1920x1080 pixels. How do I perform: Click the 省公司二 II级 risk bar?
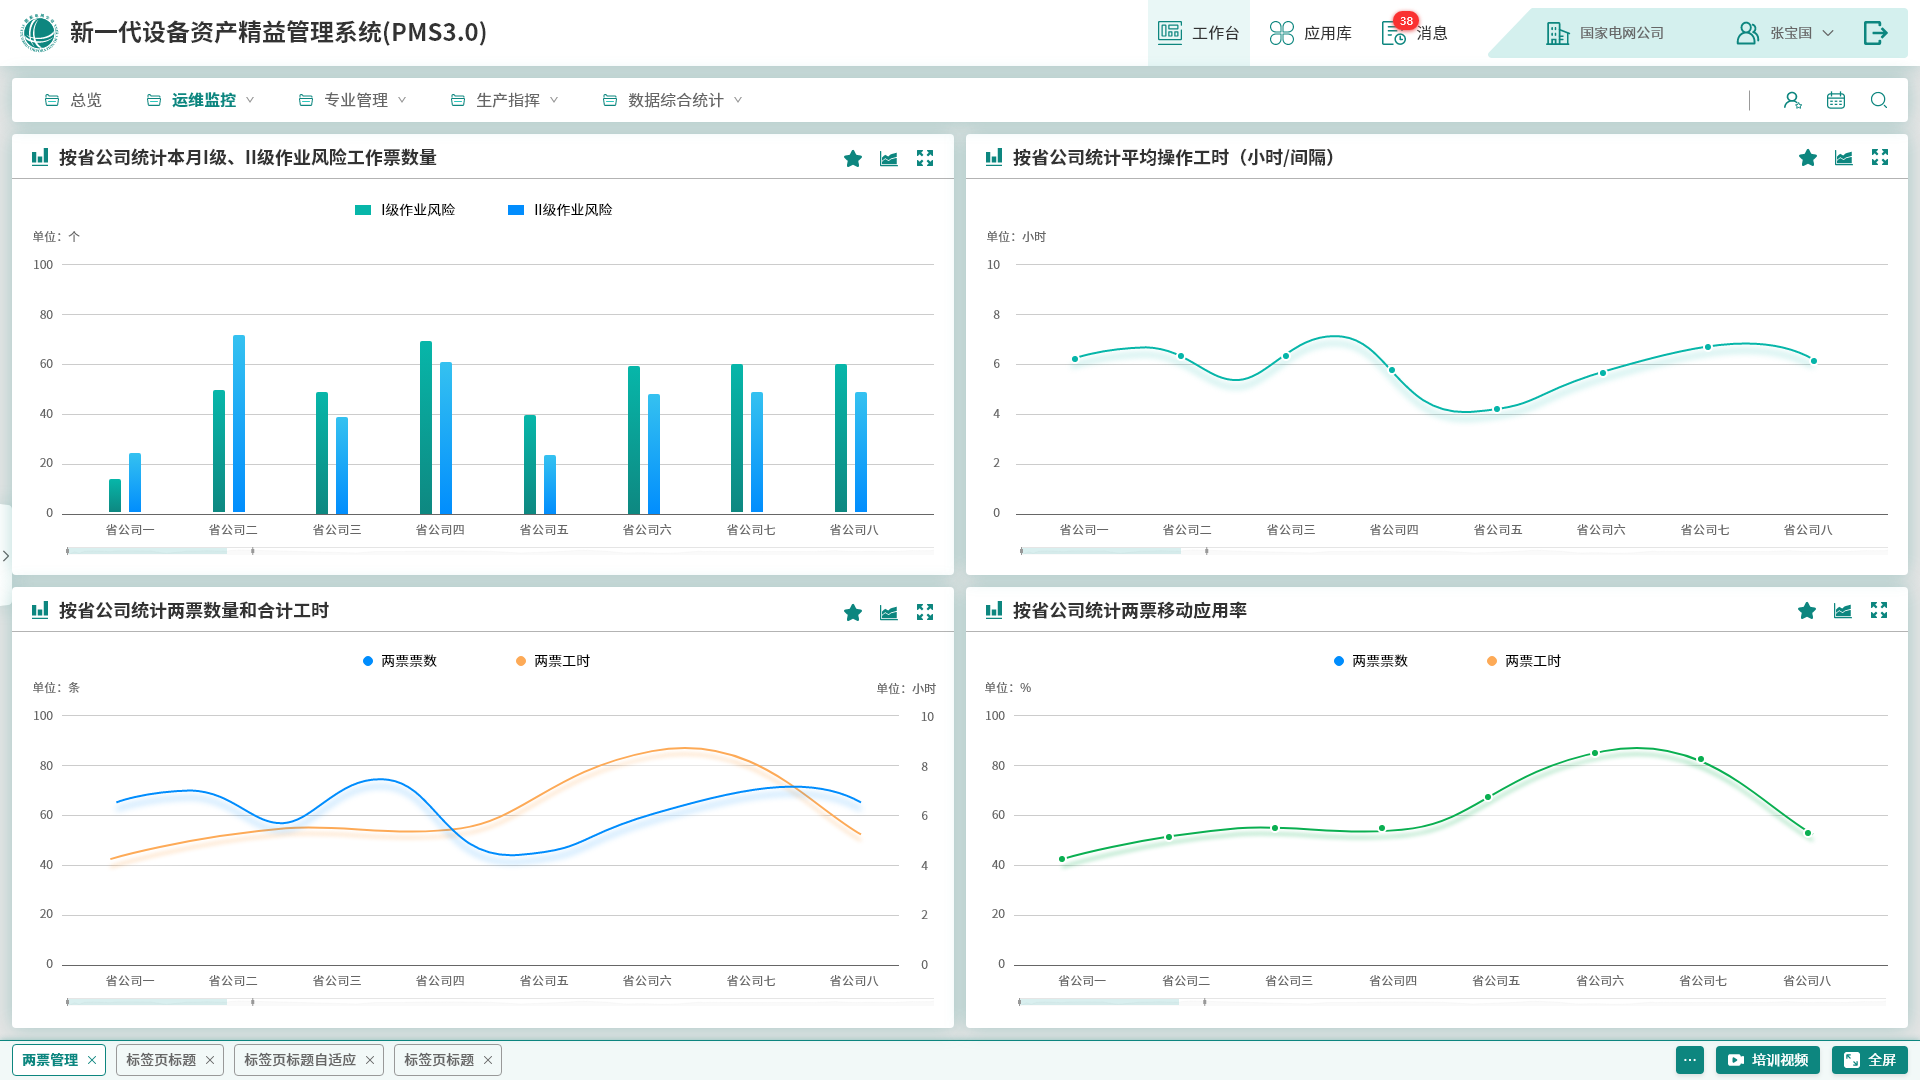point(239,424)
